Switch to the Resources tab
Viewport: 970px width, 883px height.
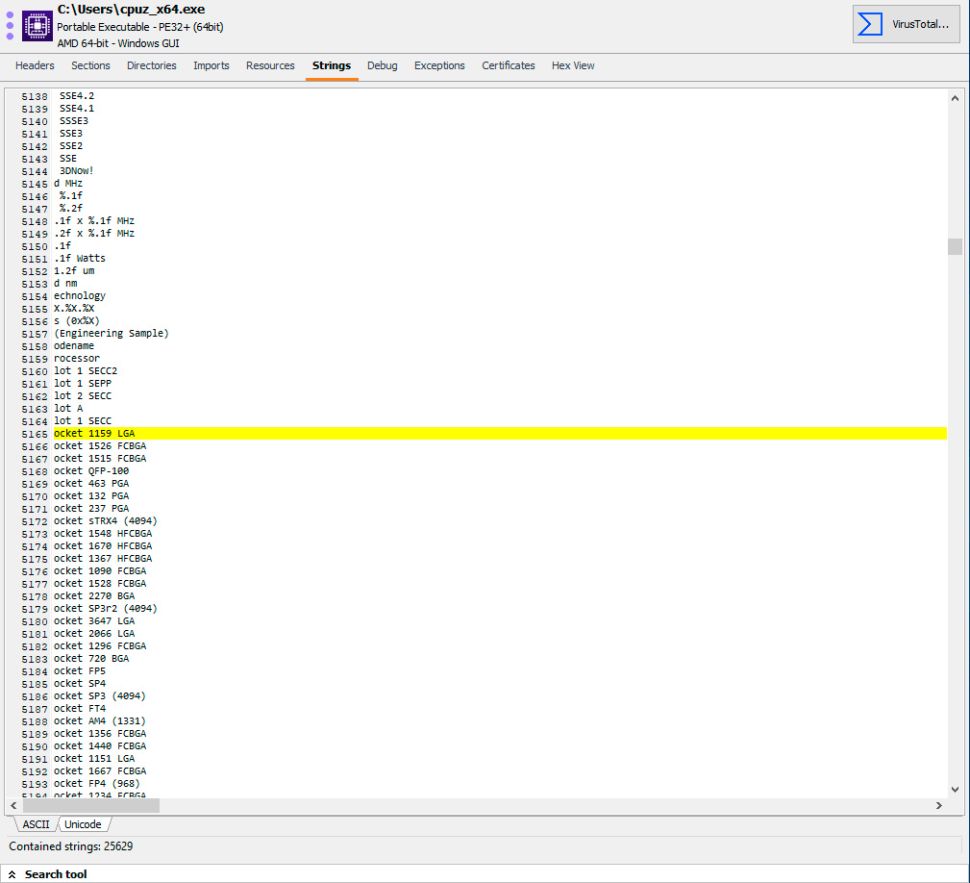pos(270,66)
